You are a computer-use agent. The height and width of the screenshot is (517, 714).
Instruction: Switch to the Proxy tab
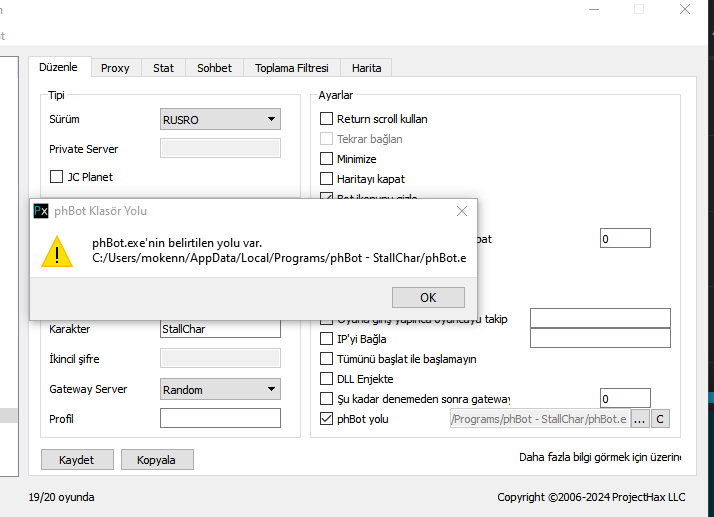click(115, 68)
